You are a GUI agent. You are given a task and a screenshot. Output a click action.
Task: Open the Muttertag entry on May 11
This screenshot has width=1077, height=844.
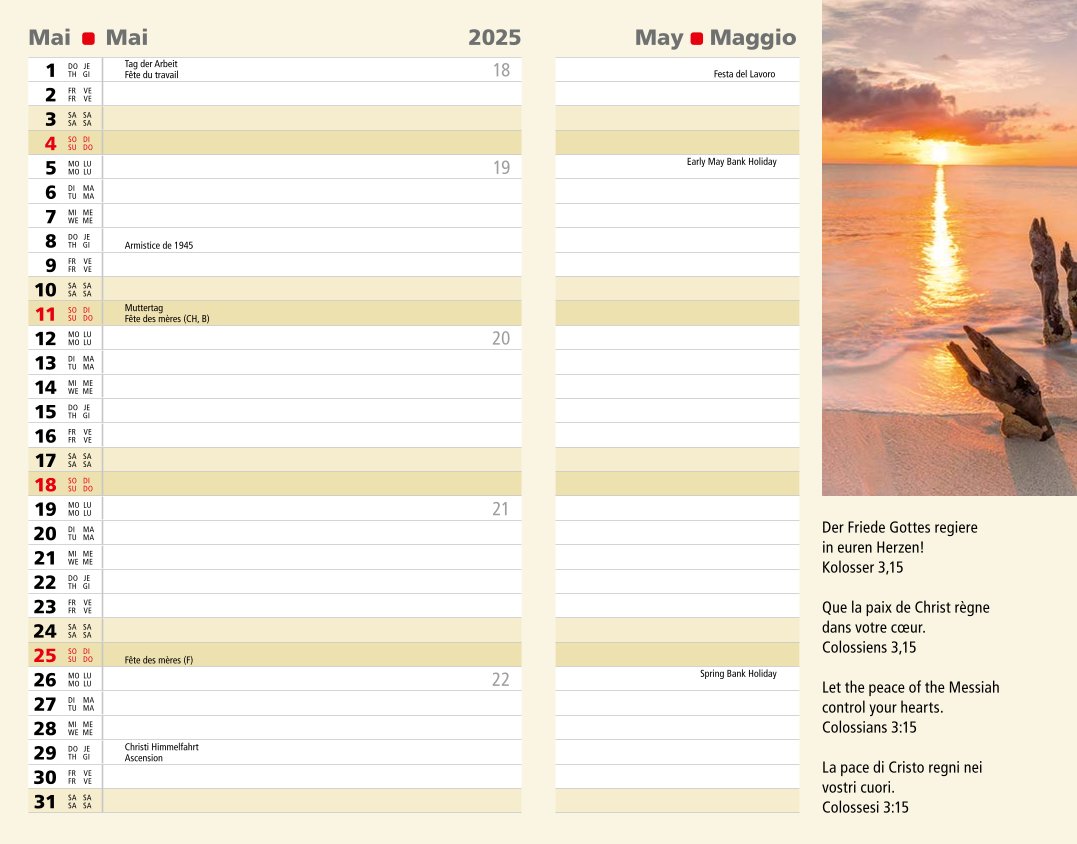tap(144, 308)
